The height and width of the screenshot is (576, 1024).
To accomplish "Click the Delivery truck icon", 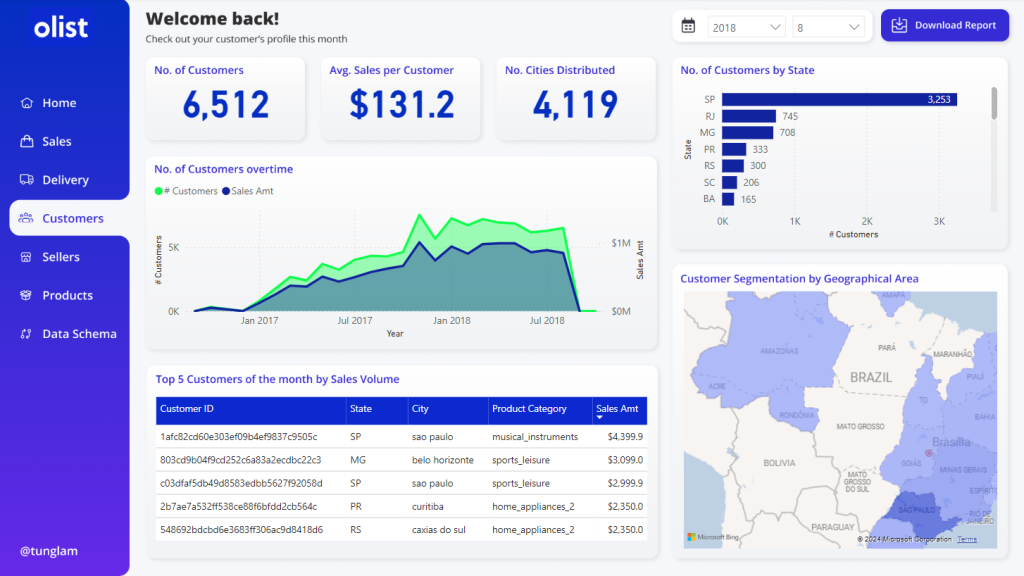I will point(27,180).
